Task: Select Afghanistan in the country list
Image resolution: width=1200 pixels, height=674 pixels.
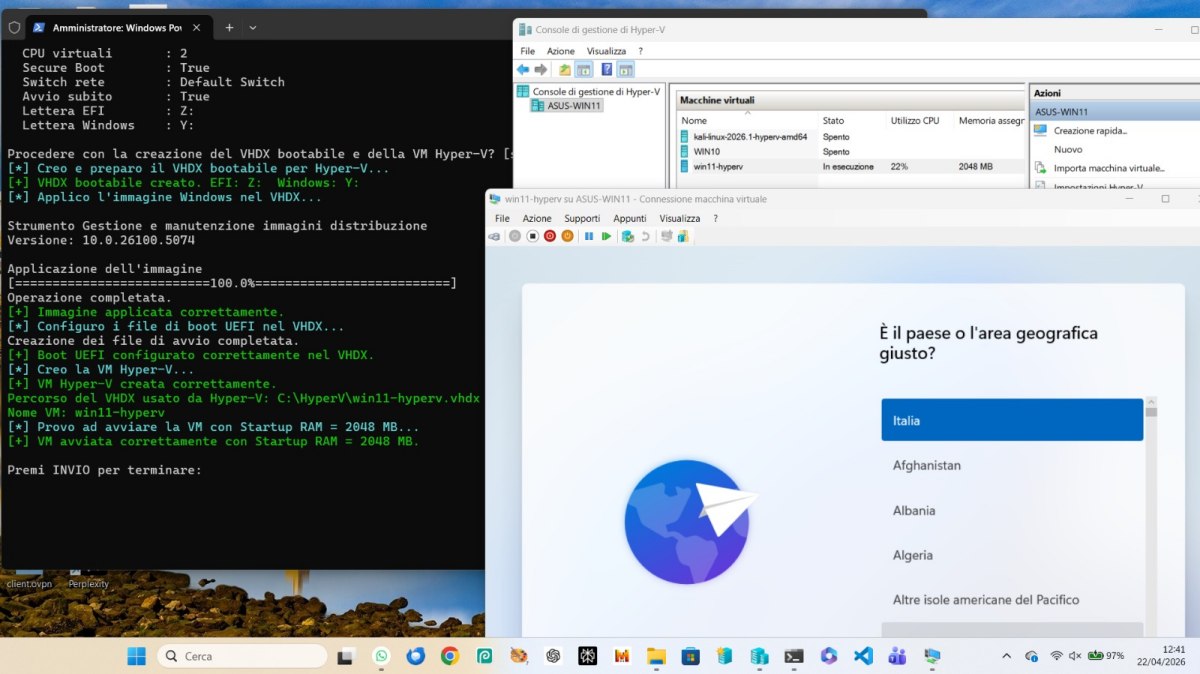Action: click(1011, 465)
